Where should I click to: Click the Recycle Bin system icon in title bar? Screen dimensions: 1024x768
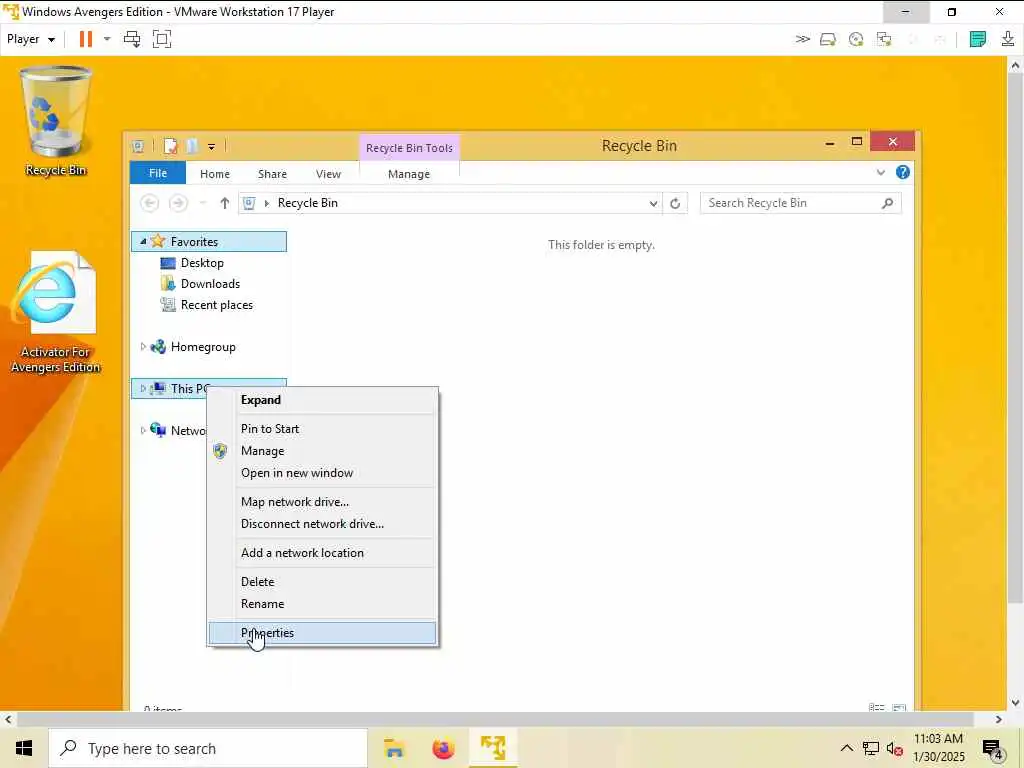(x=138, y=146)
